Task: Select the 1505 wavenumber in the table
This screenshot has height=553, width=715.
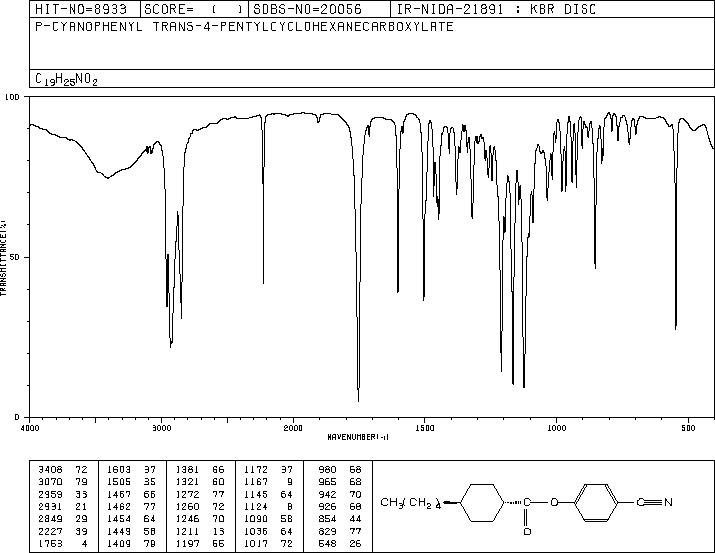Action: (119, 482)
